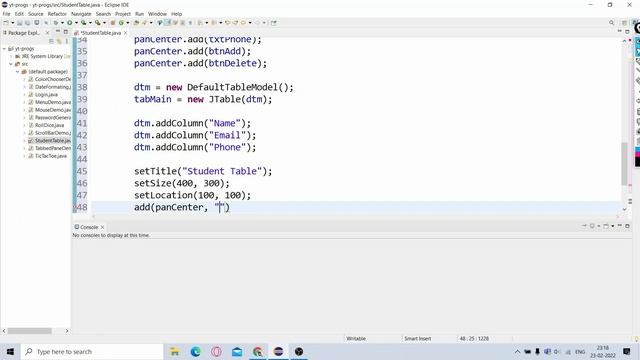Screen dimensions: 640x360
Task: Open the Package Explorer view menu
Action: [66, 41]
